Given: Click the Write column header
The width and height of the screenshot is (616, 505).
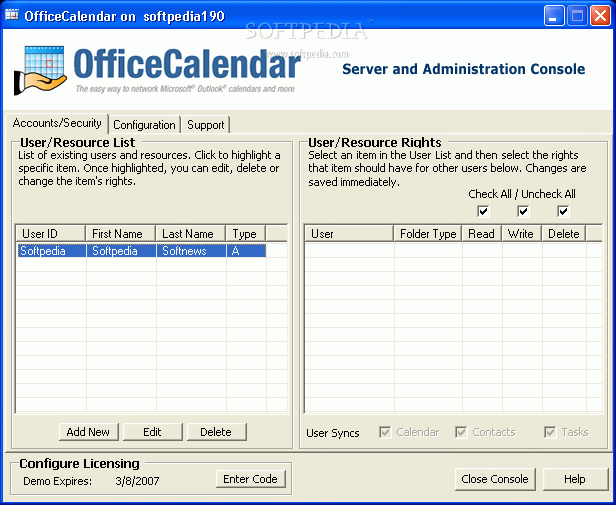Looking at the screenshot, I should (x=522, y=233).
